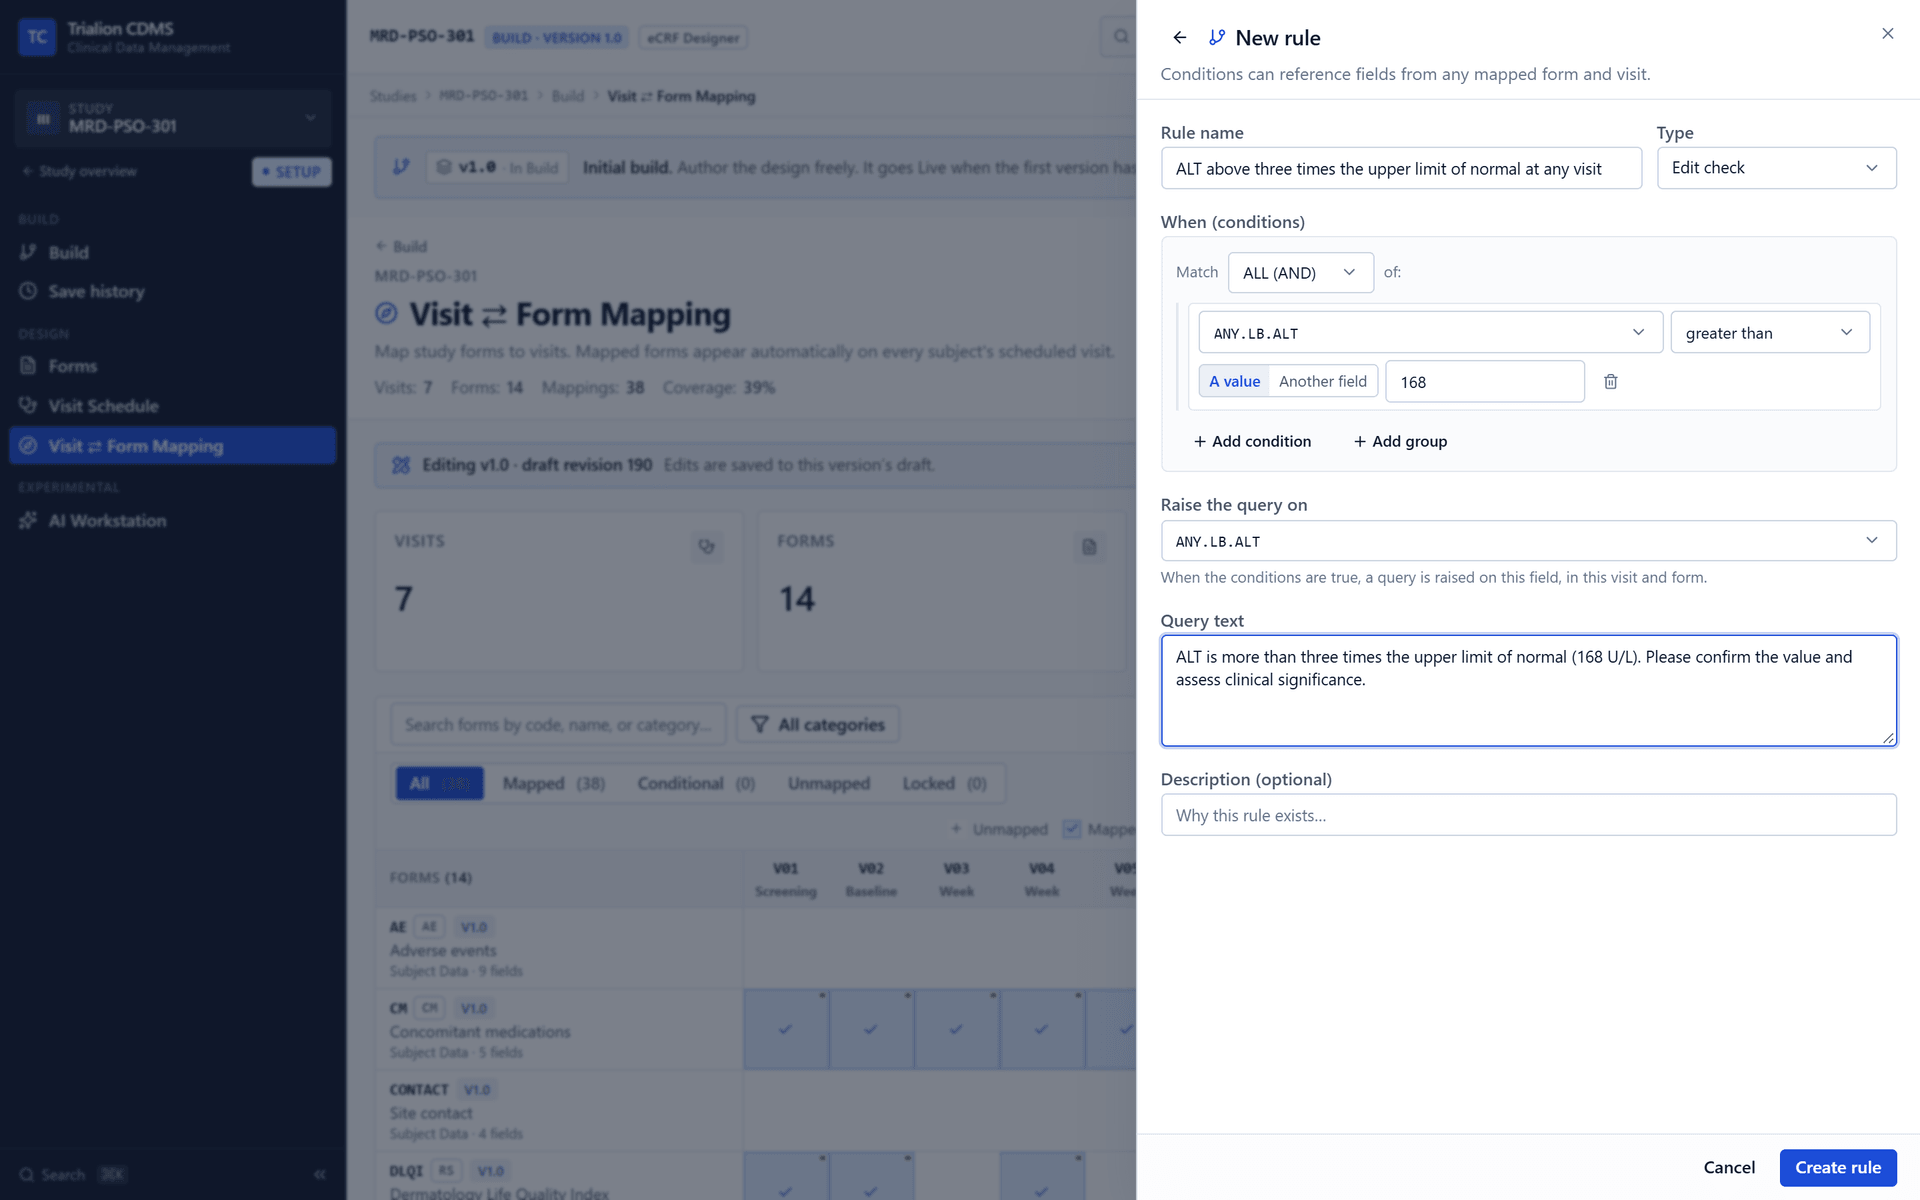Switch comparison to 'Another field'
This screenshot has width=1920, height=1200.
[x=1322, y=381]
